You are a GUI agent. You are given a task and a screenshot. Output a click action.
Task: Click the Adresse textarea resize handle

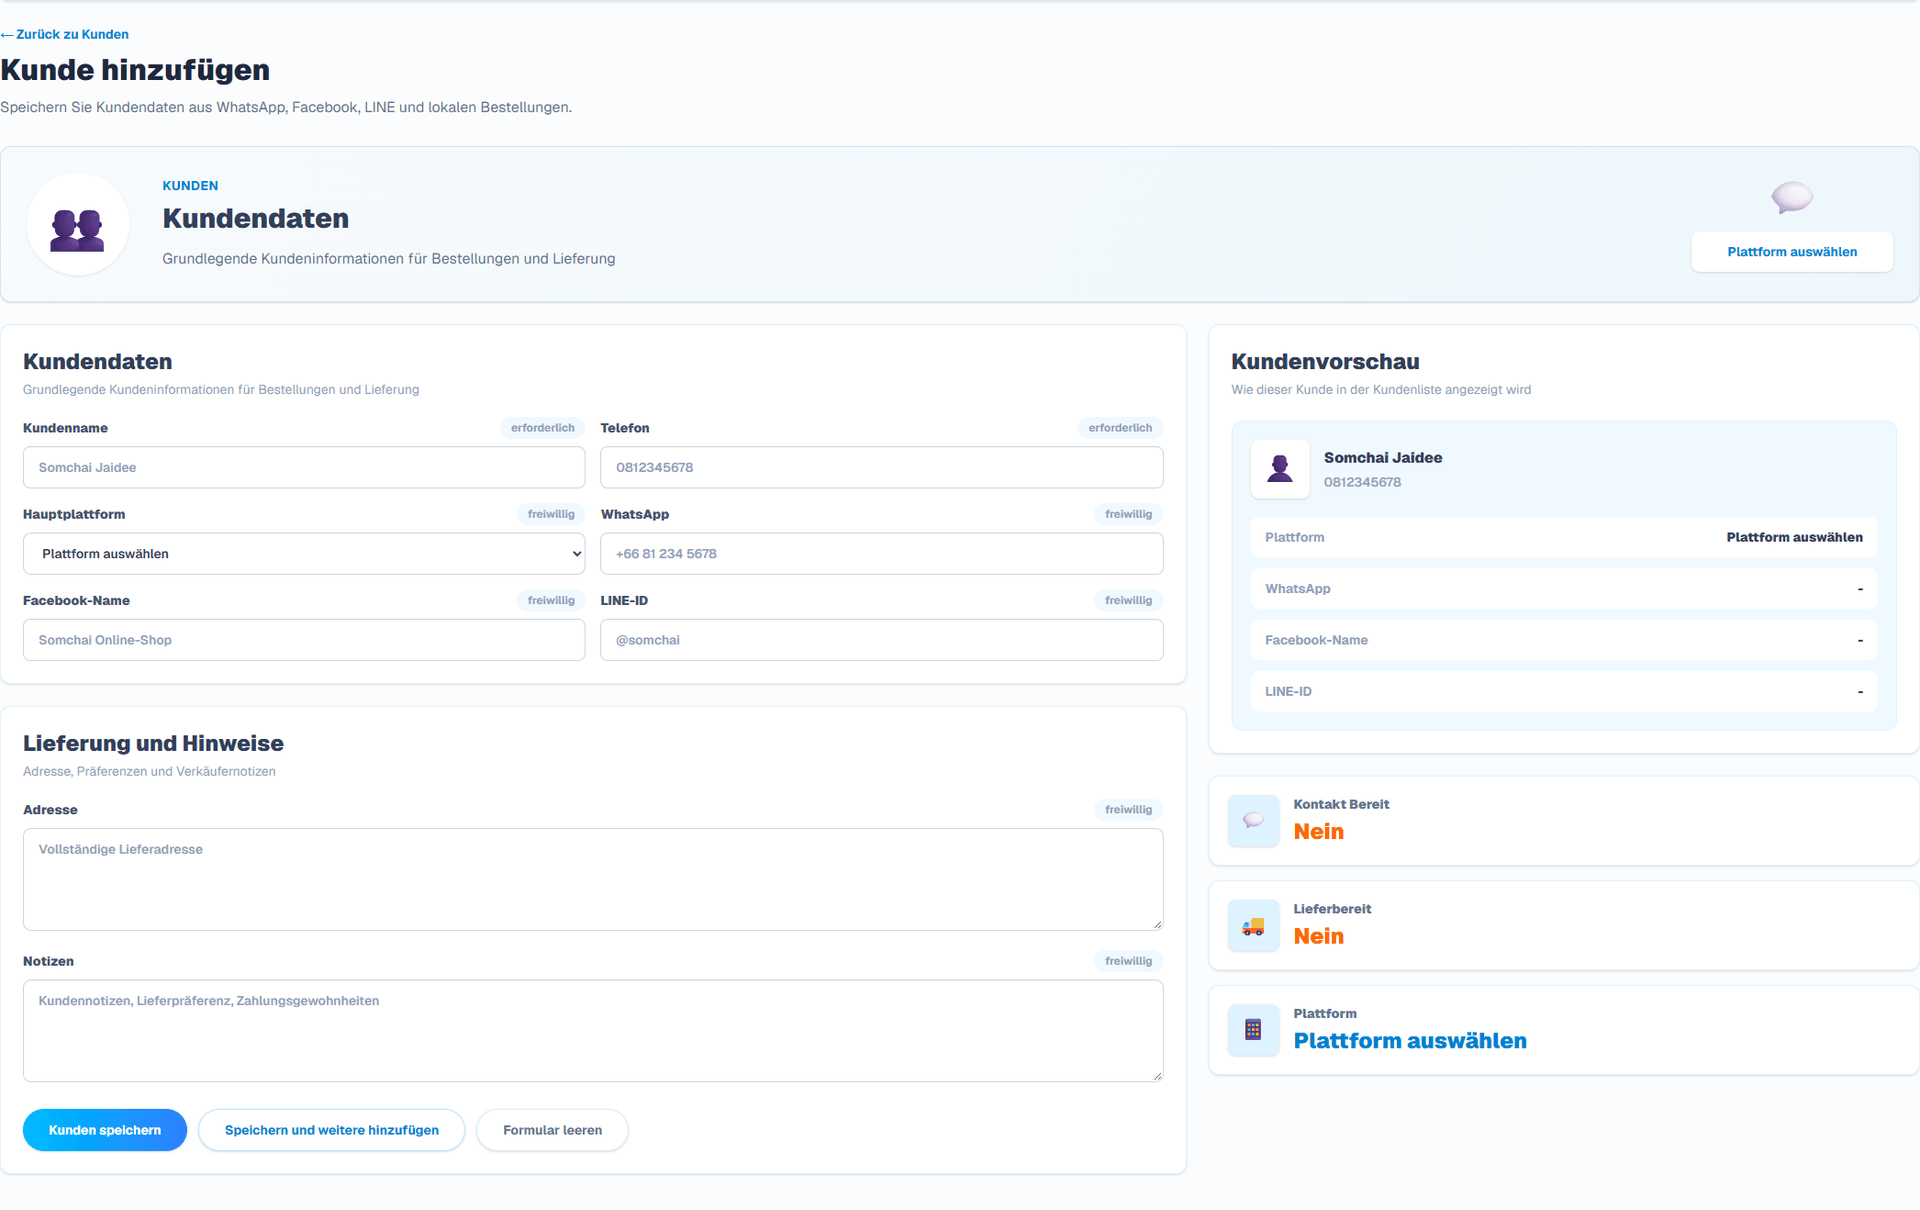tap(1157, 924)
